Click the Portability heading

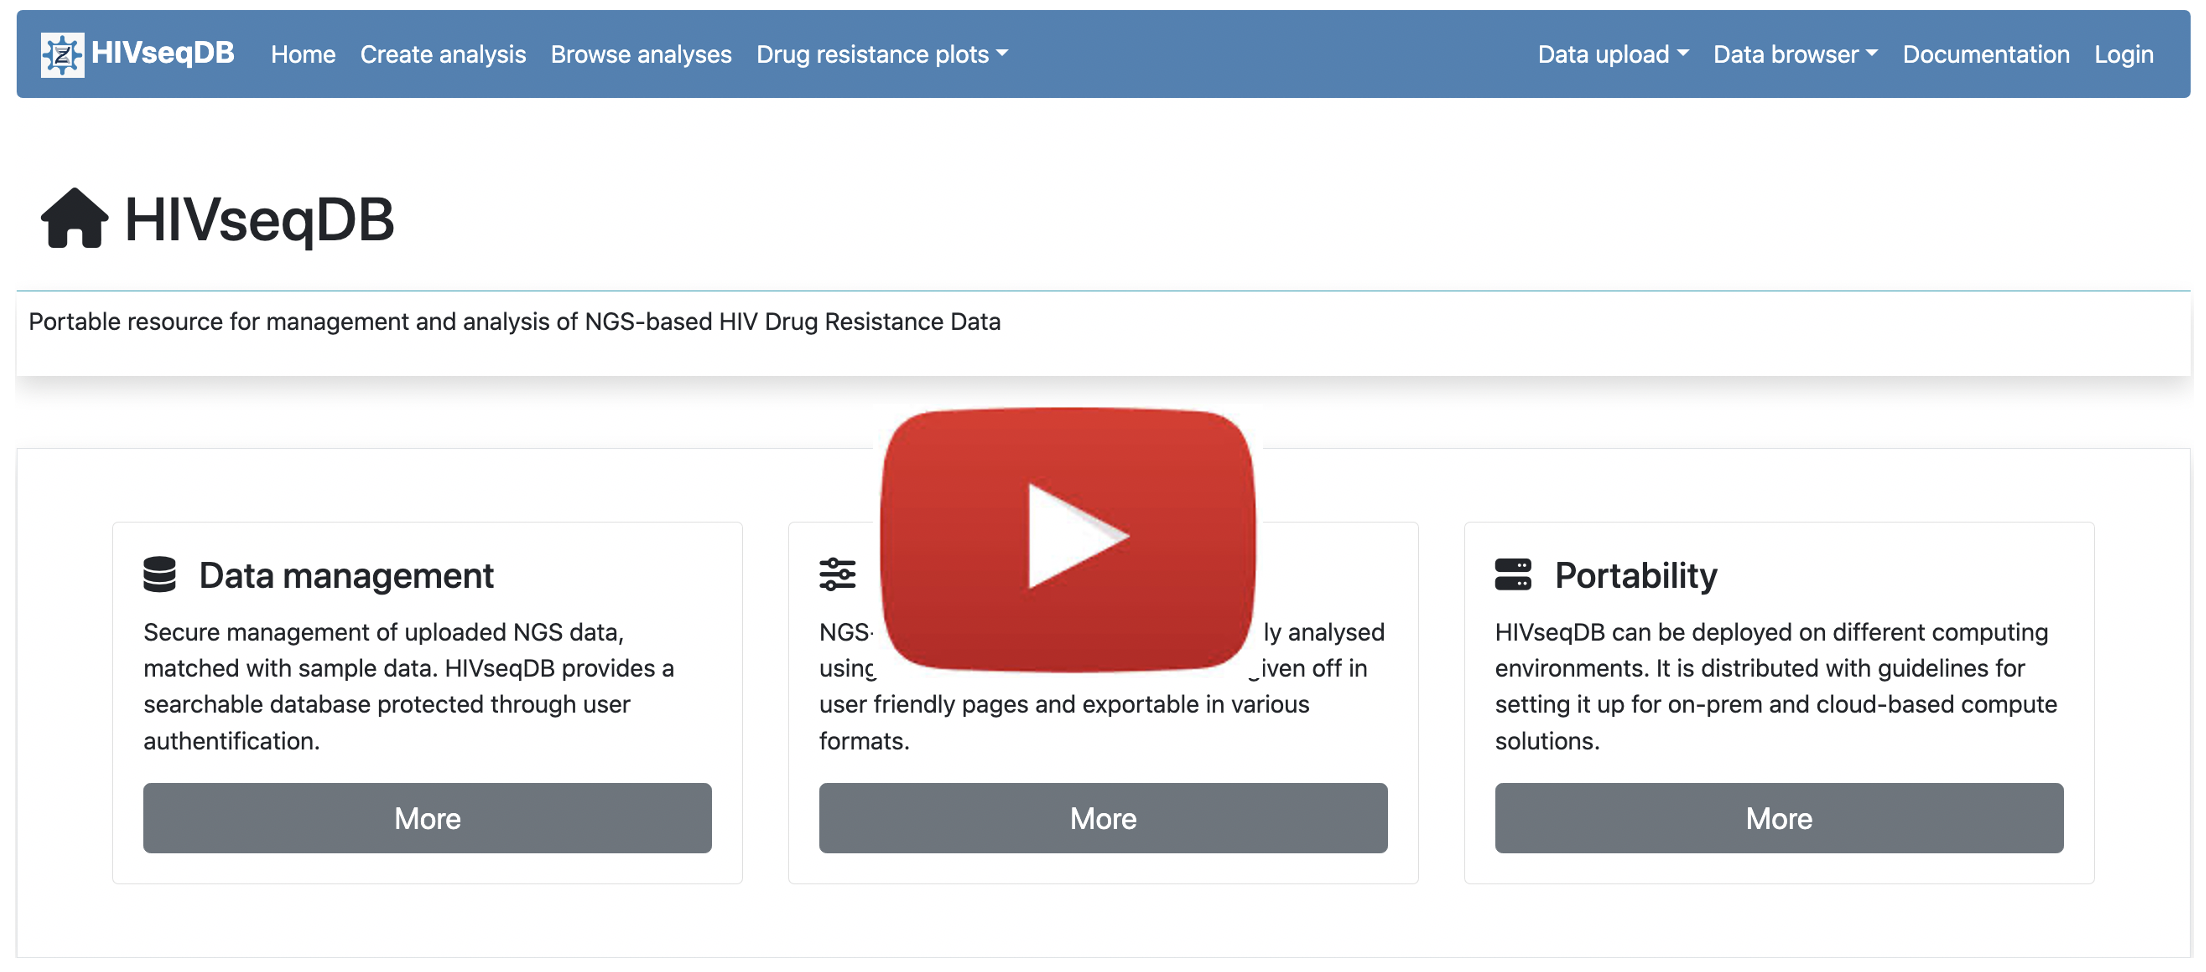click(1636, 576)
